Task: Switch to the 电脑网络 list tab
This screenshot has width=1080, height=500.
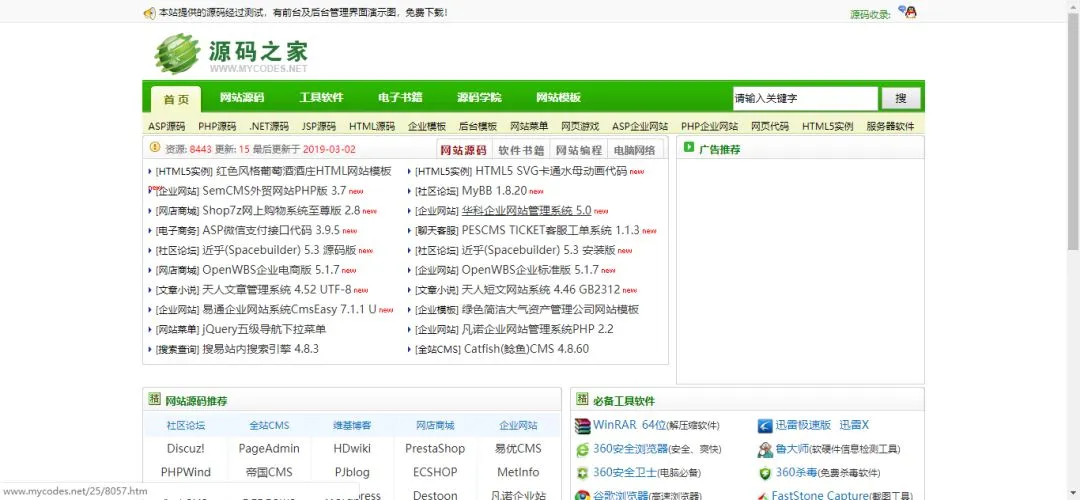Action: click(x=634, y=149)
